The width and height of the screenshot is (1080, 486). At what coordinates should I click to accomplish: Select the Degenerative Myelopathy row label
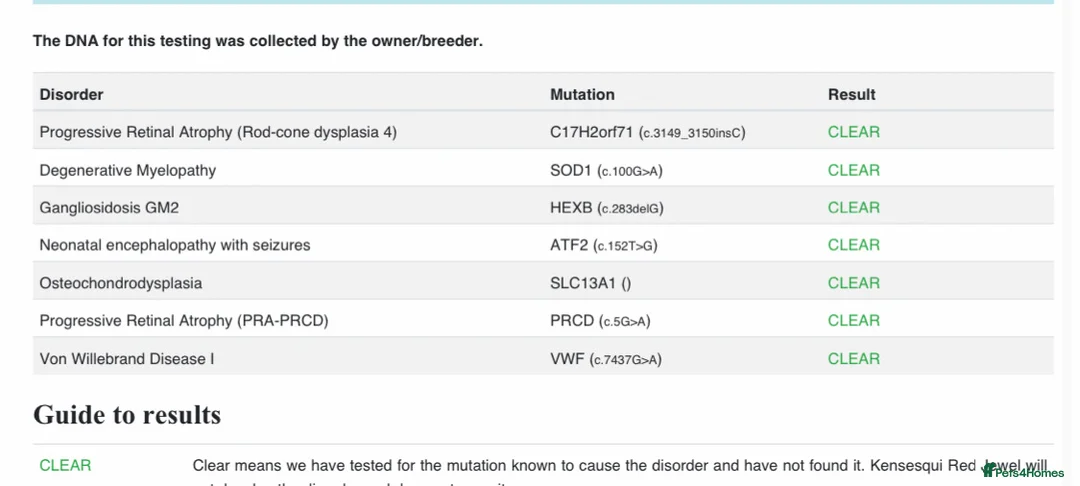click(x=127, y=170)
